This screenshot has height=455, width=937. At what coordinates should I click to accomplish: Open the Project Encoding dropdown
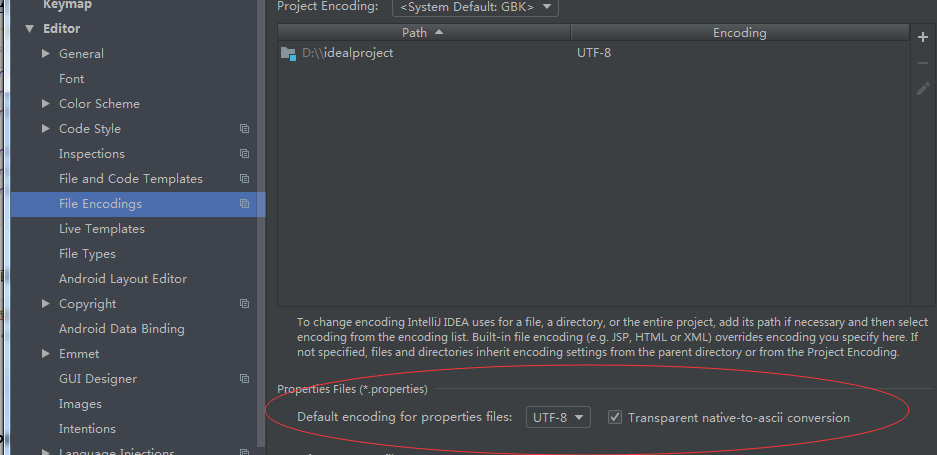(475, 8)
